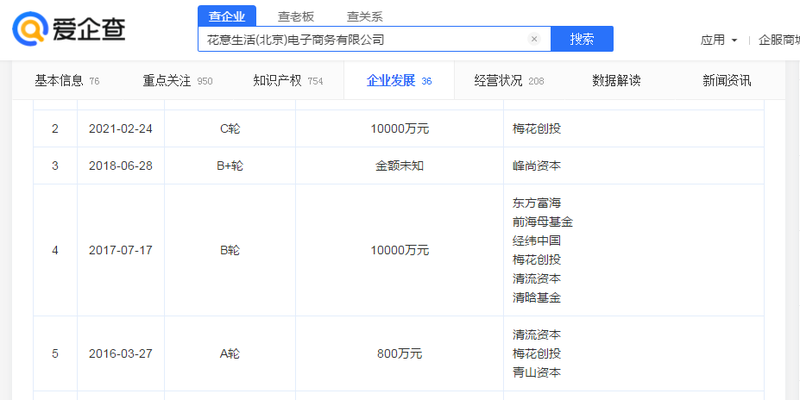The height and width of the screenshot is (400, 800).
Task: Click investor 东方富海 in the B round row
Action: point(536,203)
